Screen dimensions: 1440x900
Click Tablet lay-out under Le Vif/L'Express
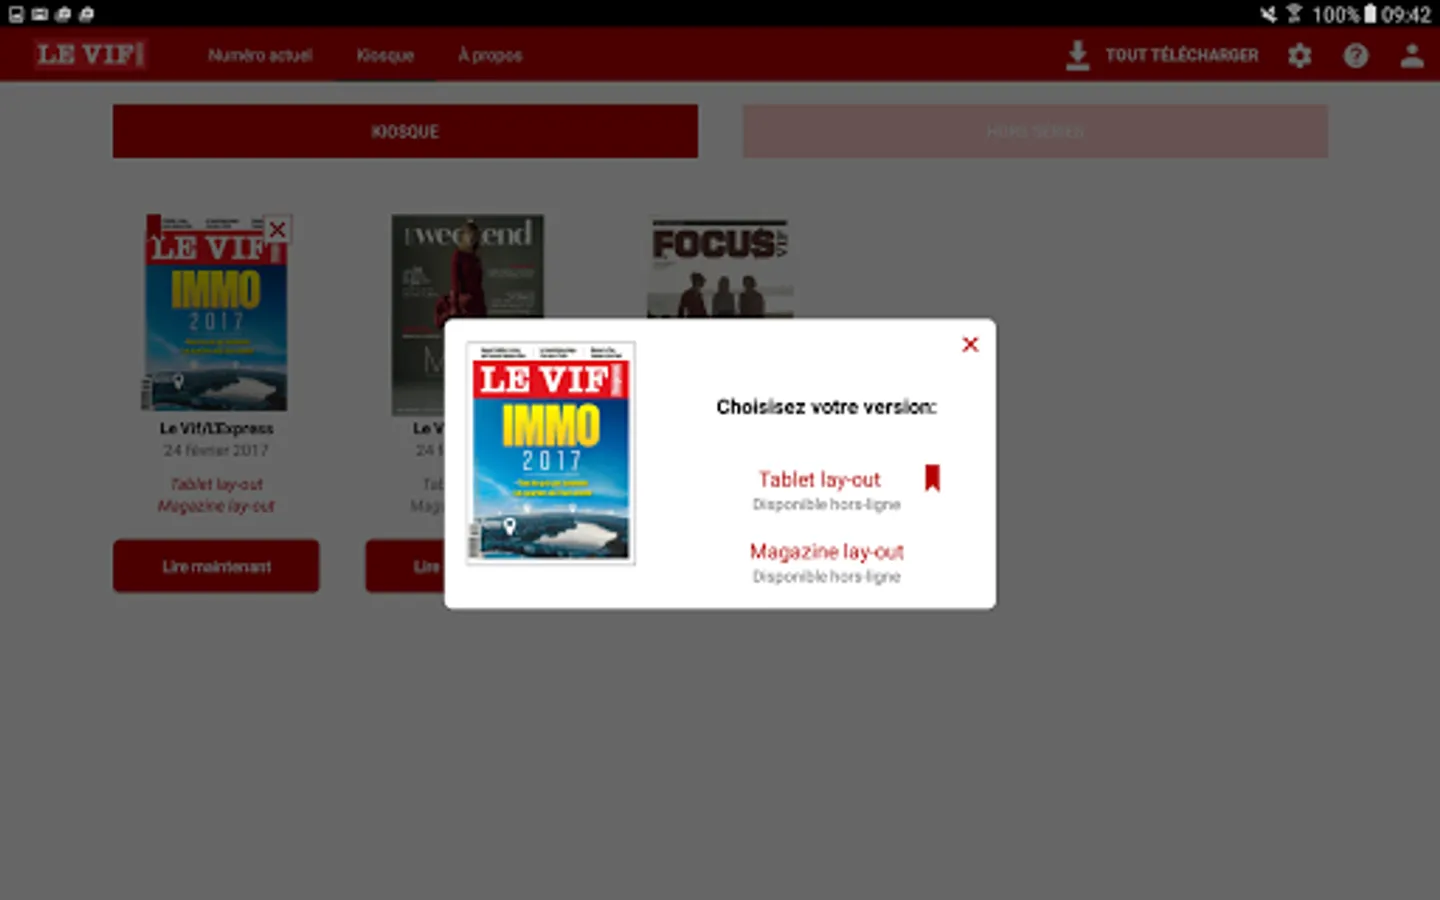click(x=216, y=484)
